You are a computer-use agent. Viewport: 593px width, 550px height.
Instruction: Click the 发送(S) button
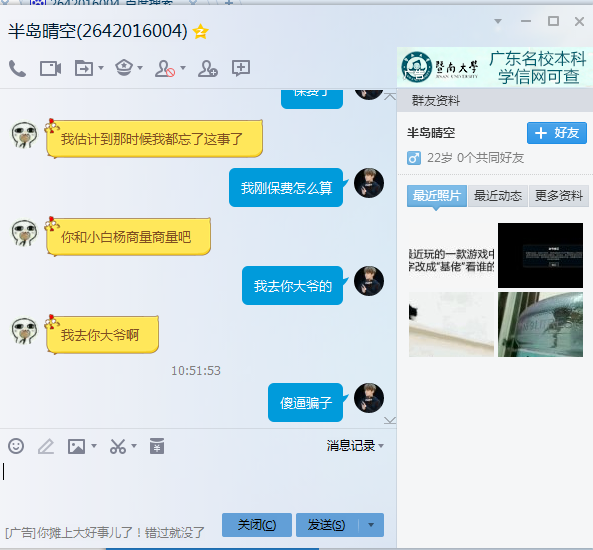(327, 525)
